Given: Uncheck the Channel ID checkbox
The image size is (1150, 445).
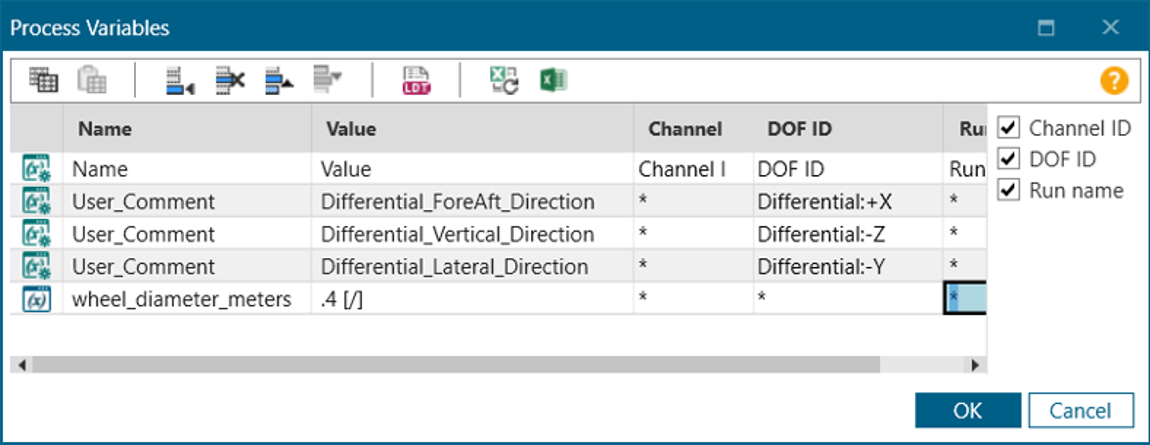Looking at the screenshot, I should [x=1009, y=128].
